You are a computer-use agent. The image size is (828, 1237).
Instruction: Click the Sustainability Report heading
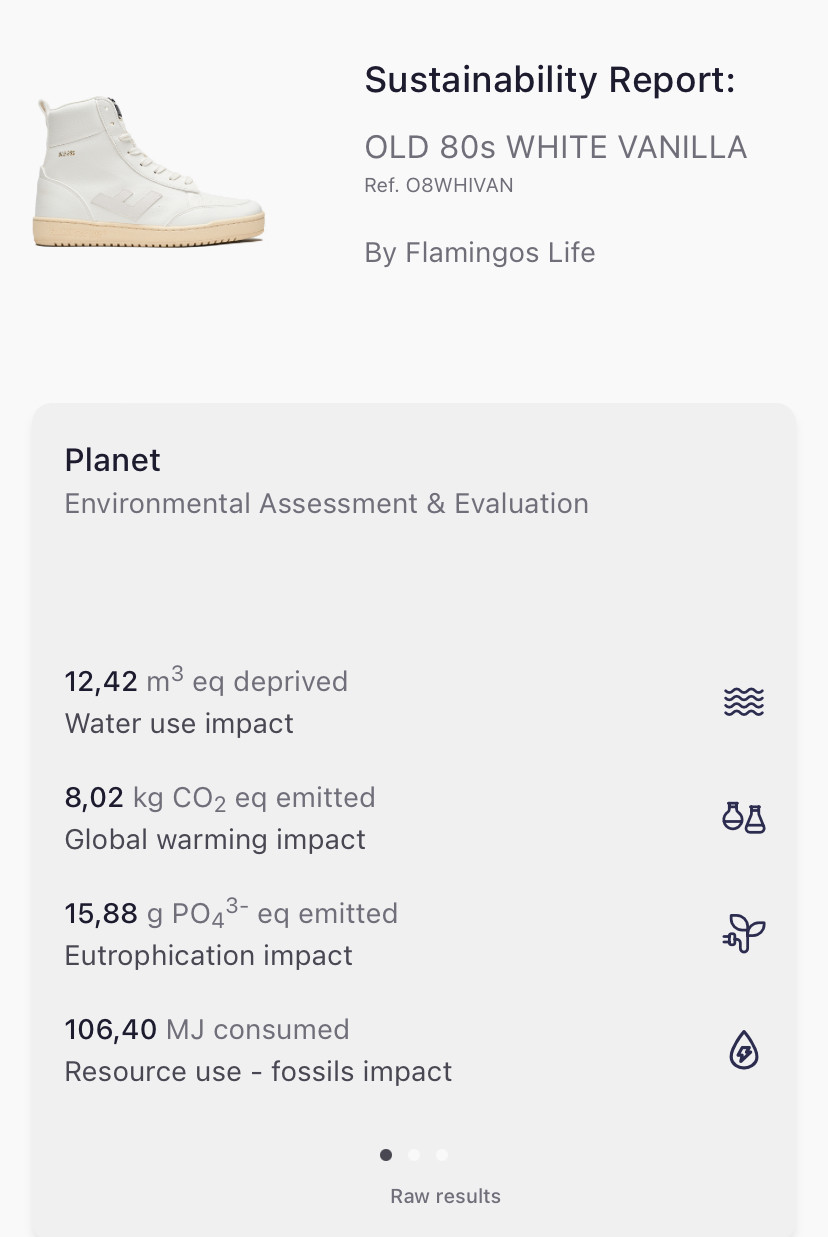click(x=549, y=80)
